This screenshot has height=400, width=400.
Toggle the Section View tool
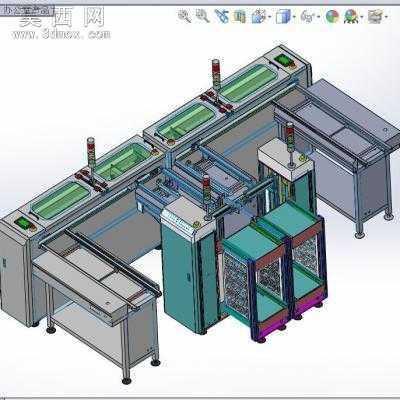239,16
